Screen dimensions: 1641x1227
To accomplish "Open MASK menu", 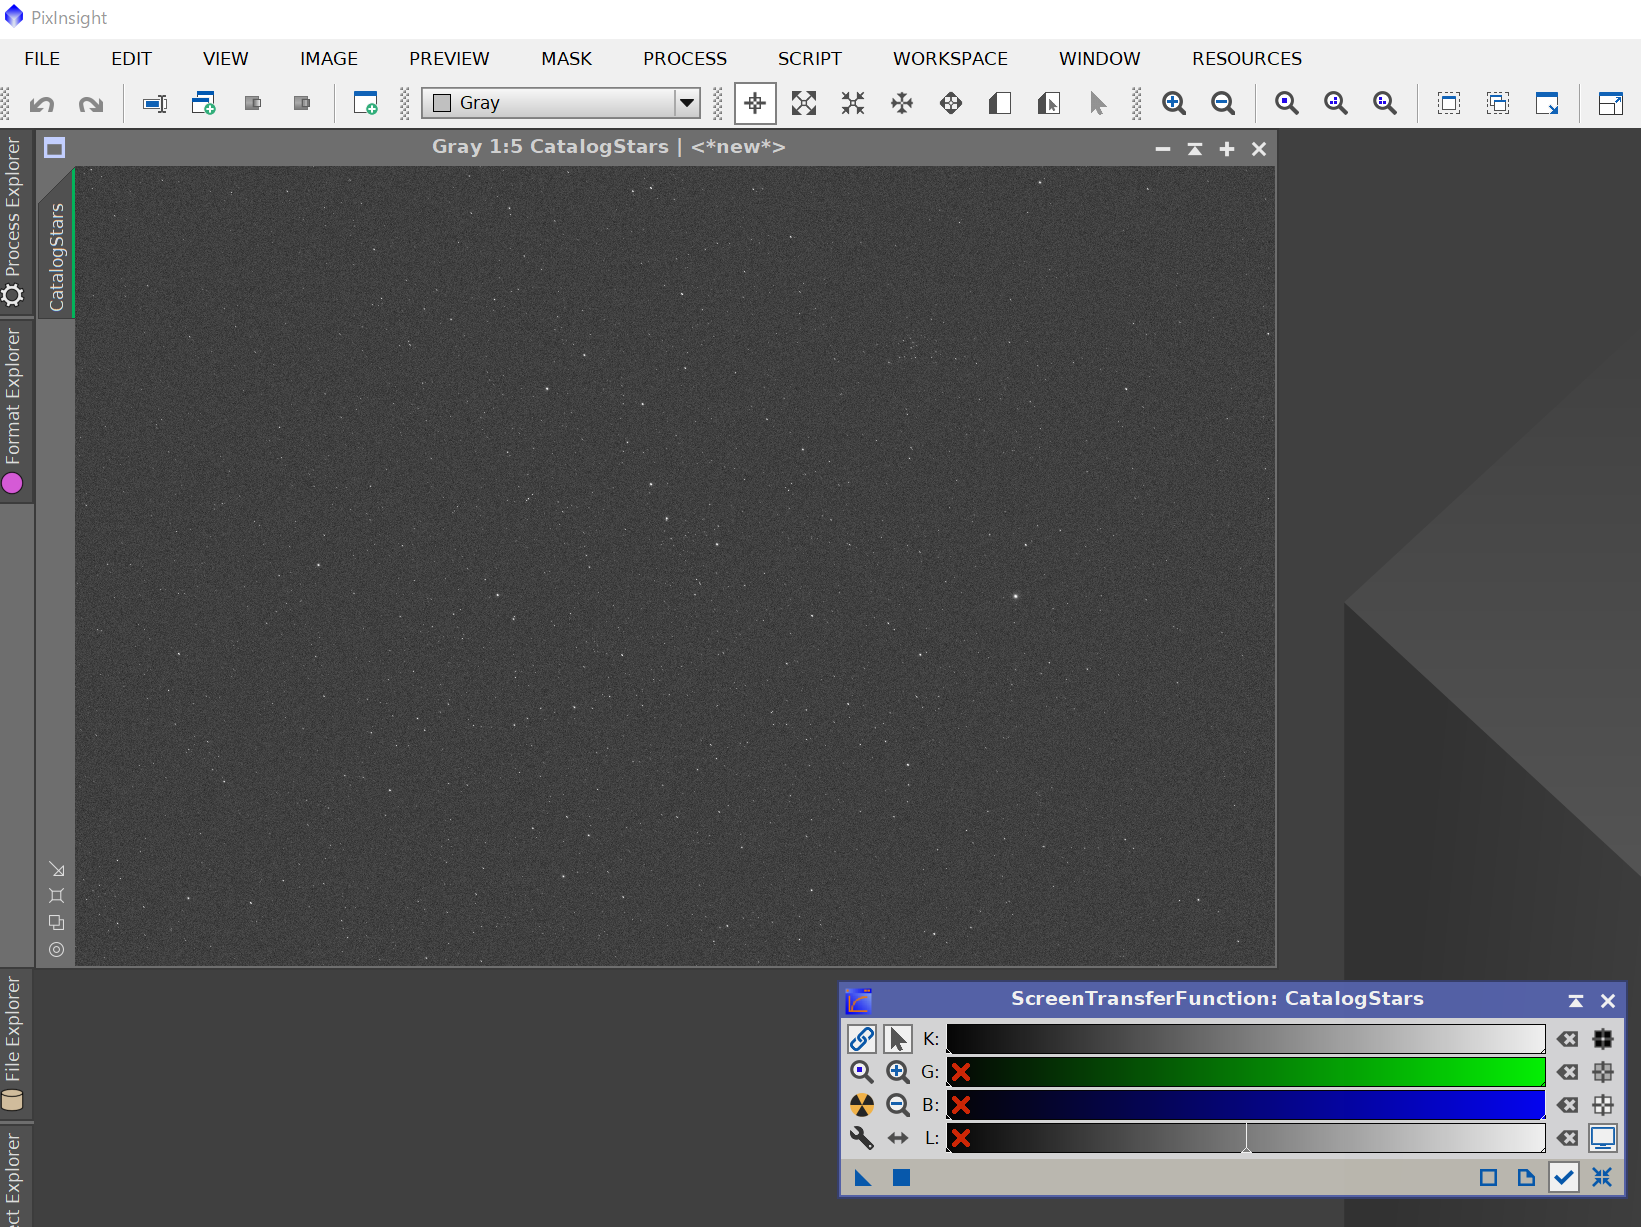I will pos(567,59).
